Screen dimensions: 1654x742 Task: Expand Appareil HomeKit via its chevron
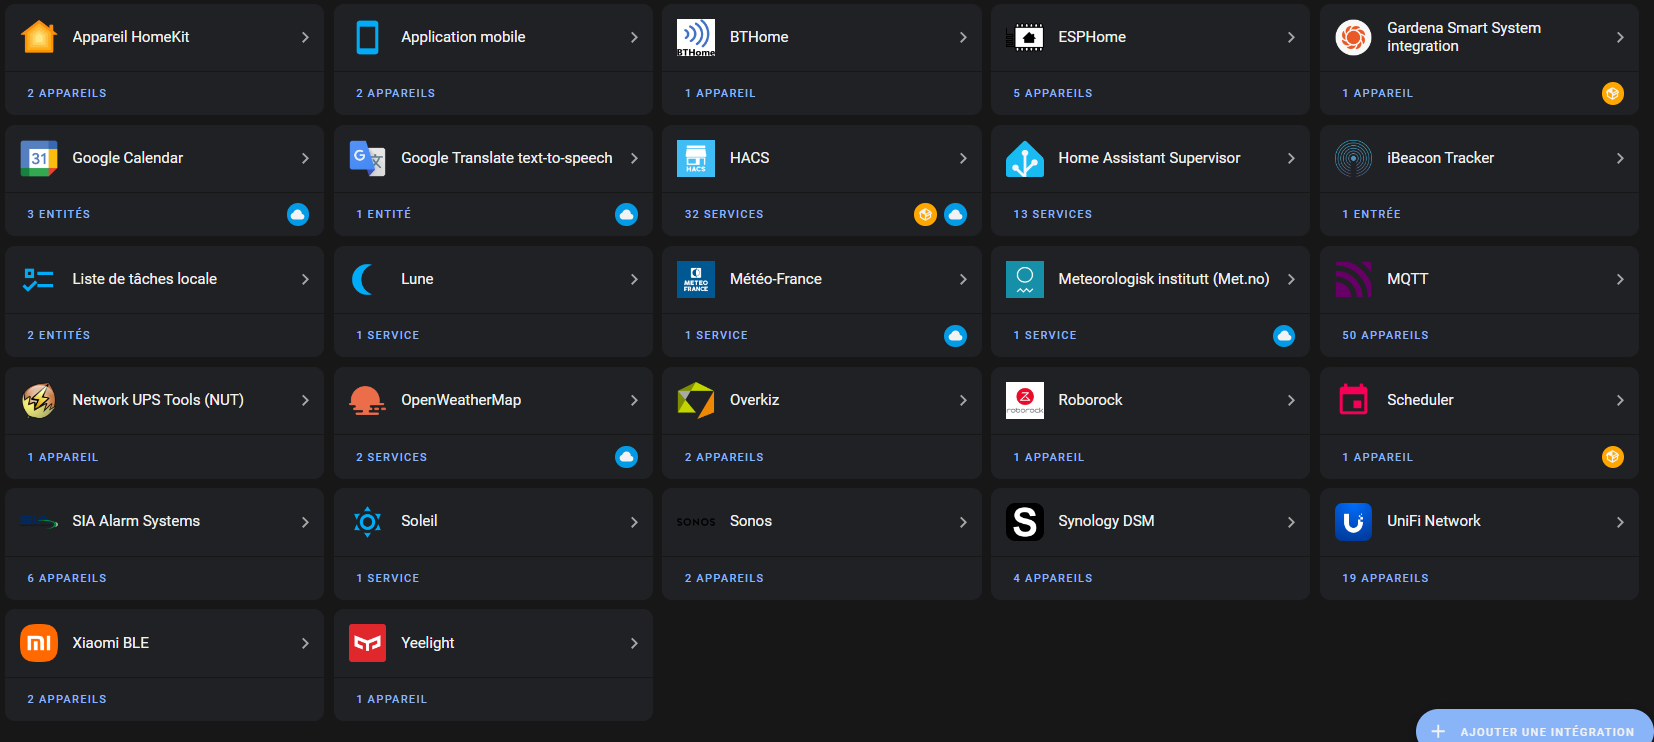[305, 37]
